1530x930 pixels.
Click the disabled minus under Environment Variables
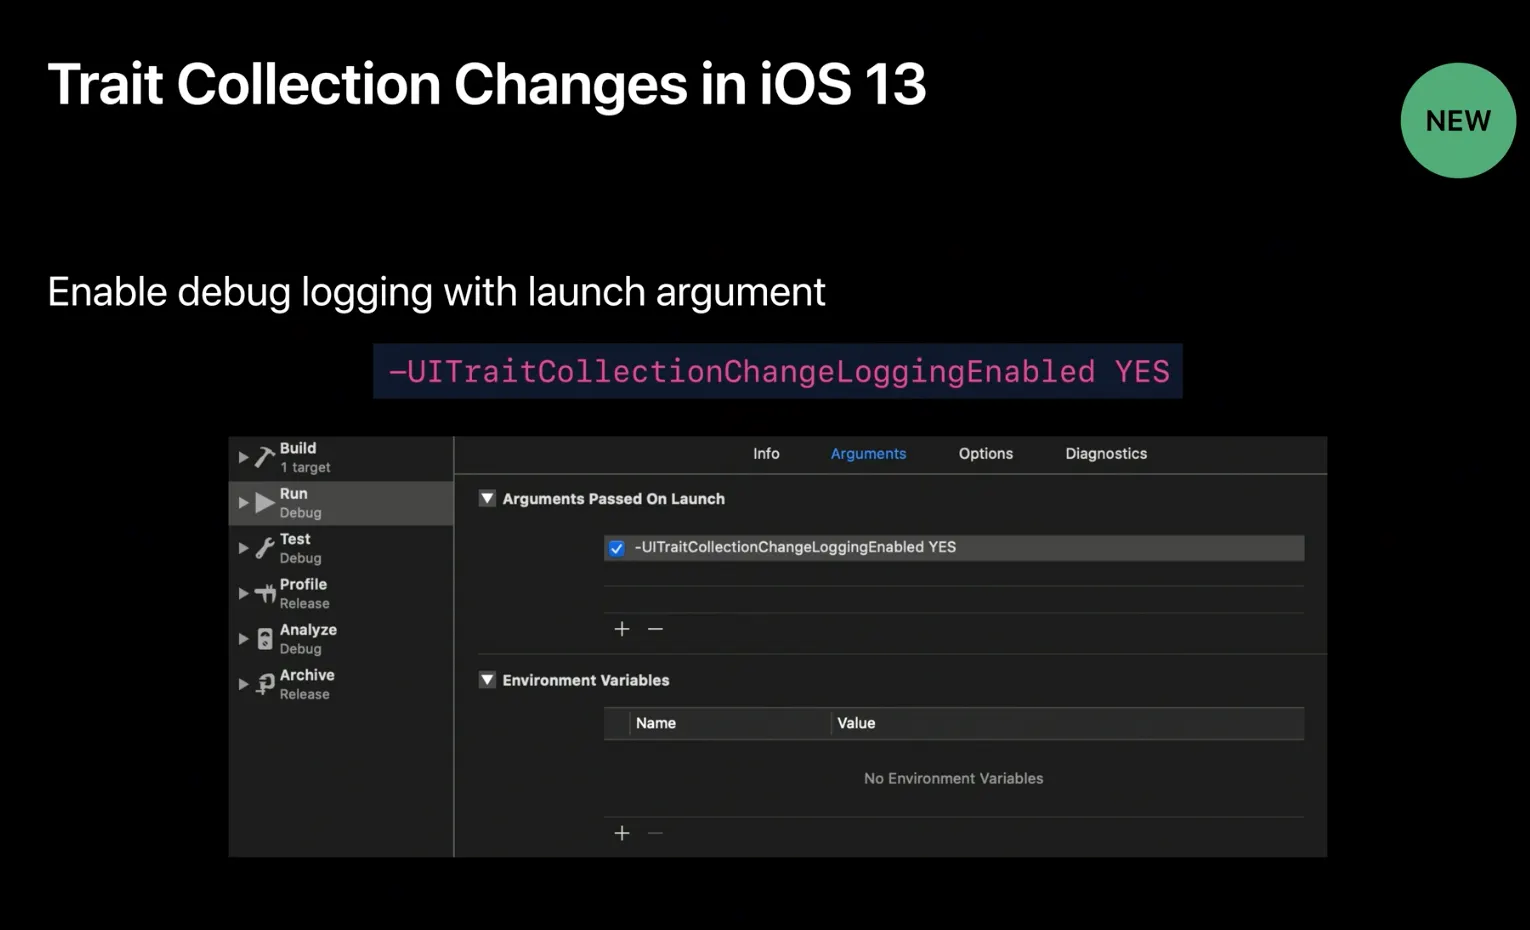[655, 833]
